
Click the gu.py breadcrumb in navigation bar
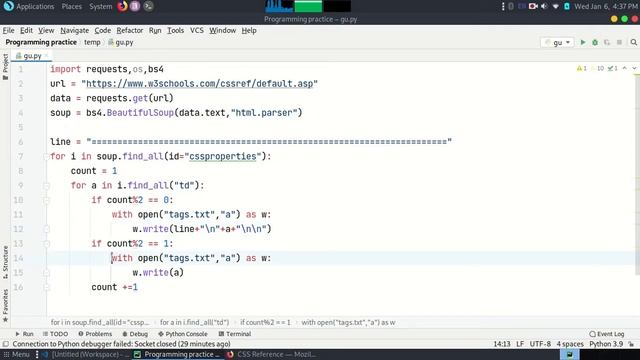(x=121, y=42)
